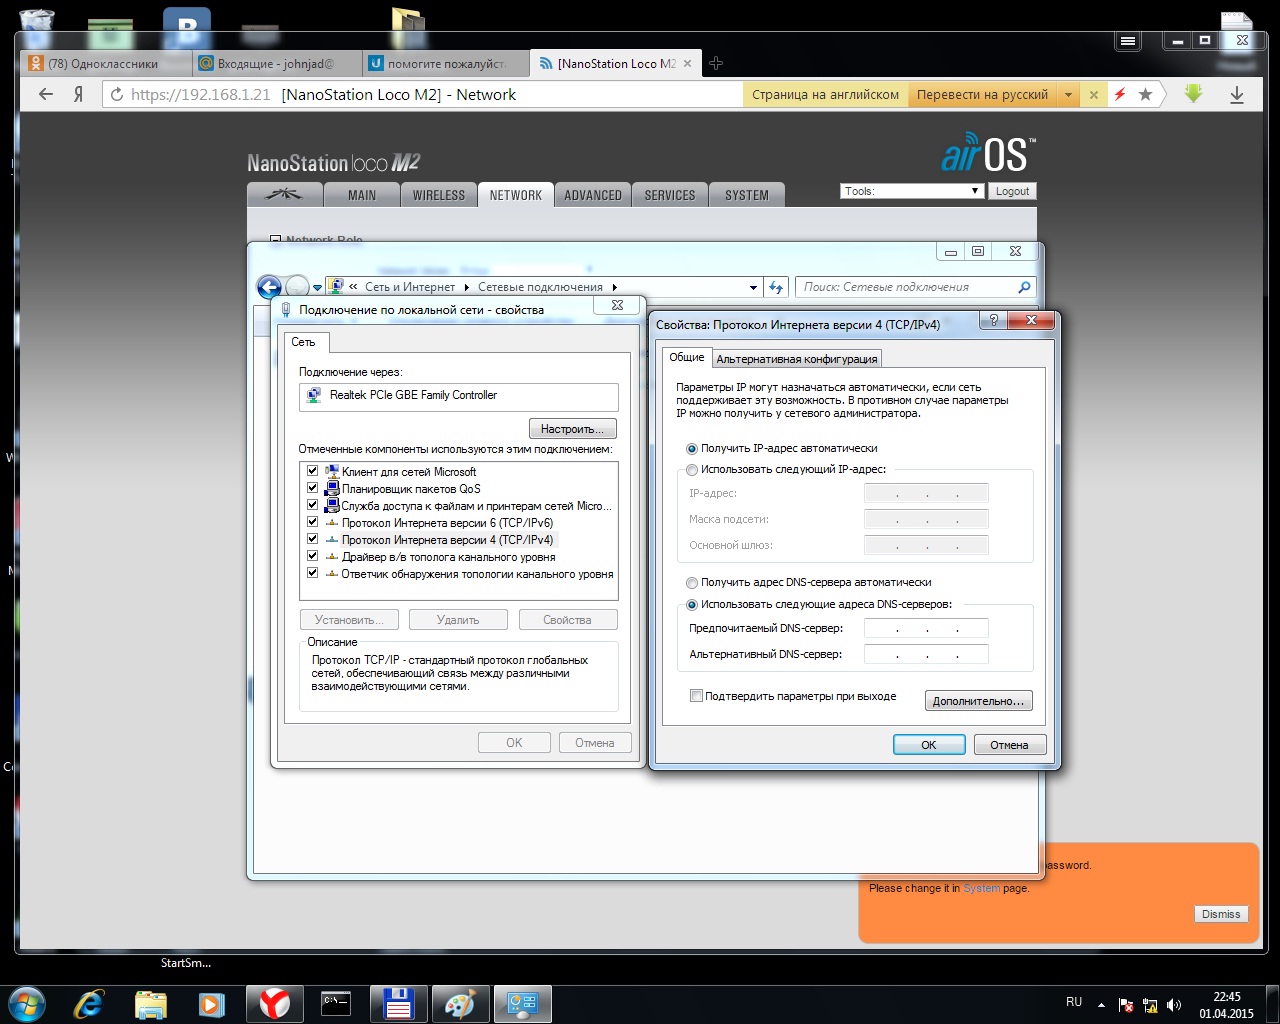Click the 'Настроить...' adapter button
The width and height of the screenshot is (1280, 1024).
[572, 429]
